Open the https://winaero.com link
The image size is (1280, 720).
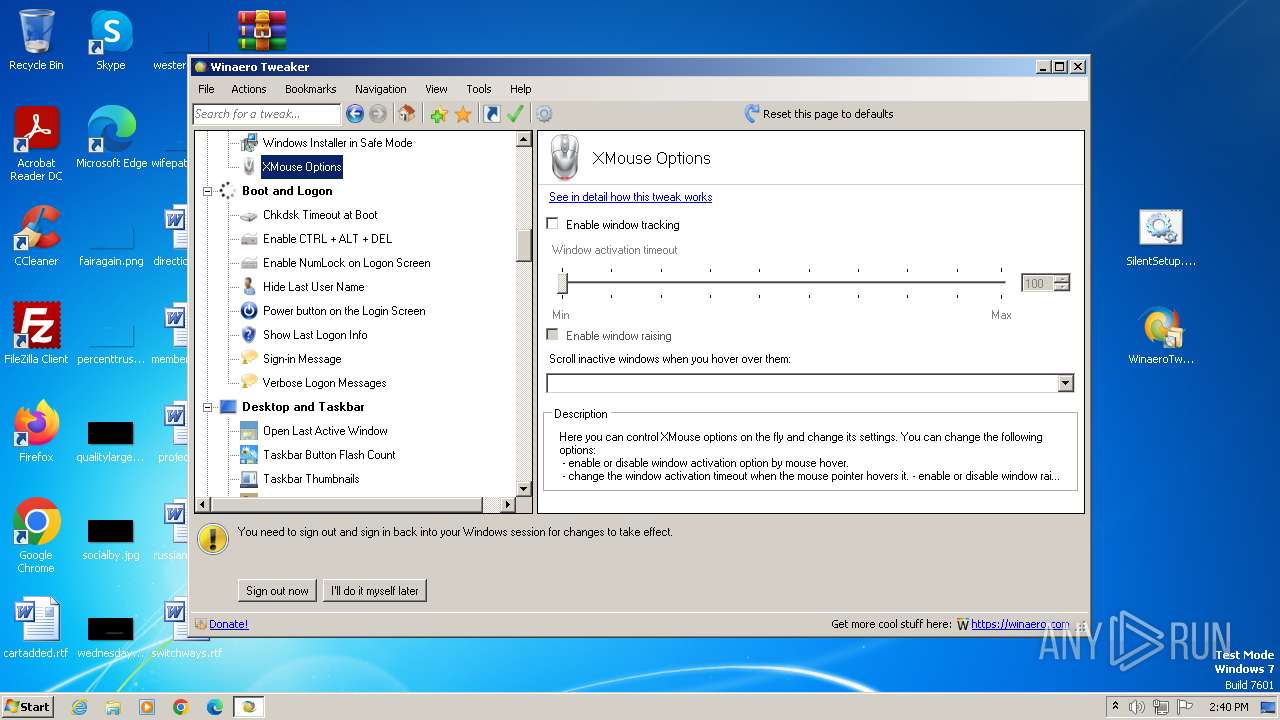coord(1020,624)
